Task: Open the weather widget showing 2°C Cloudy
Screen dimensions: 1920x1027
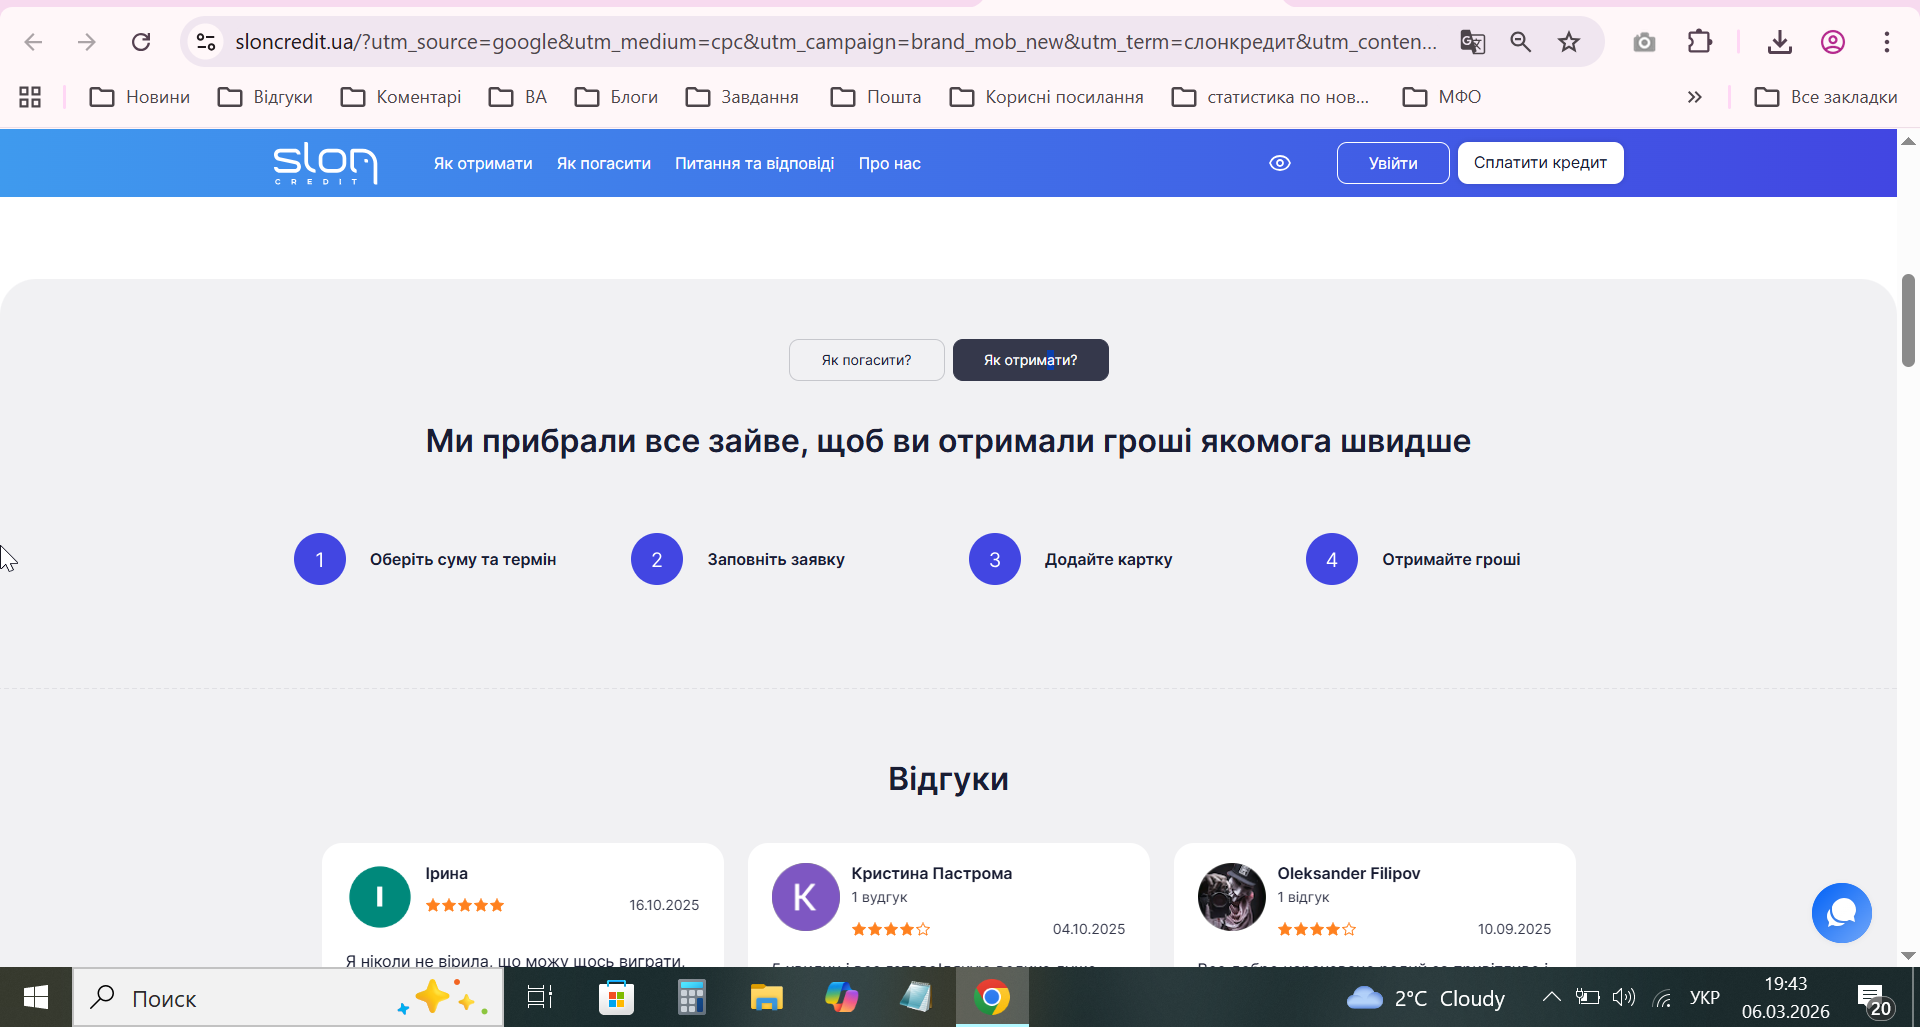Action: [1426, 997]
